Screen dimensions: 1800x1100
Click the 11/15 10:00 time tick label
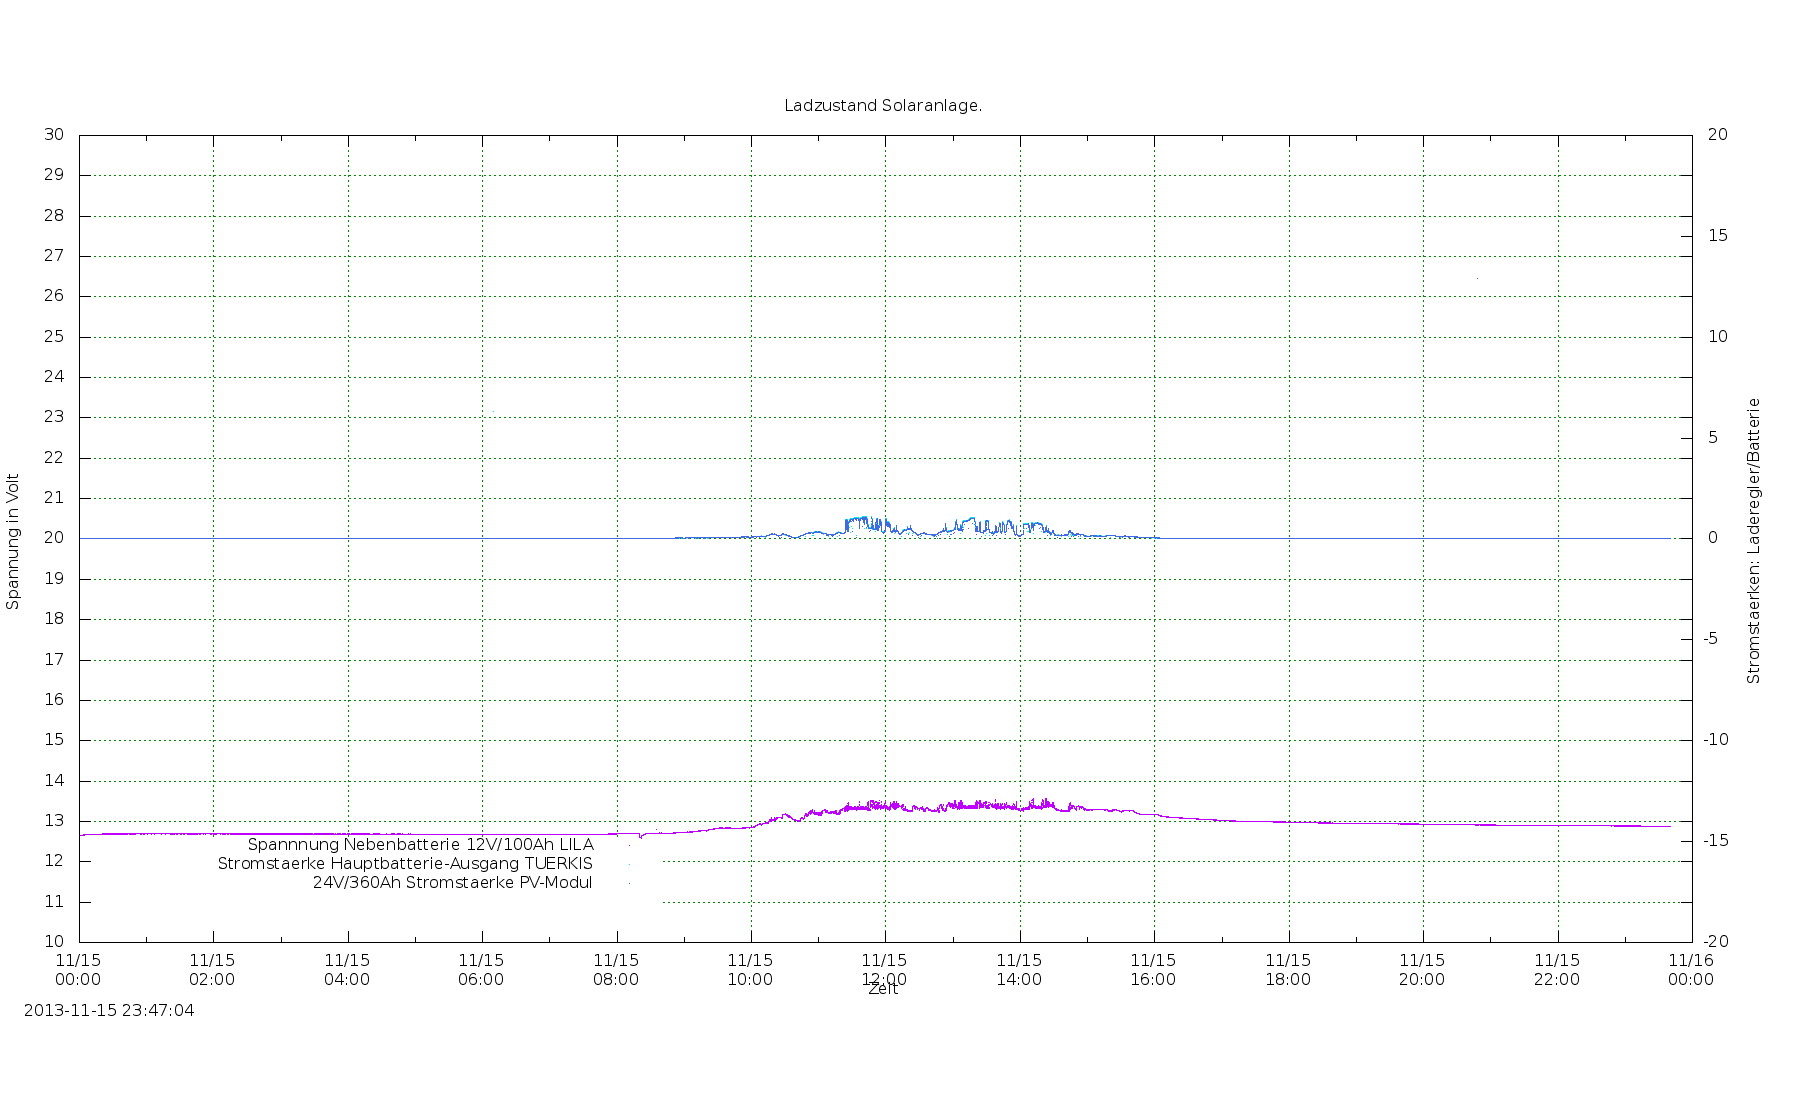tap(750, 970)
